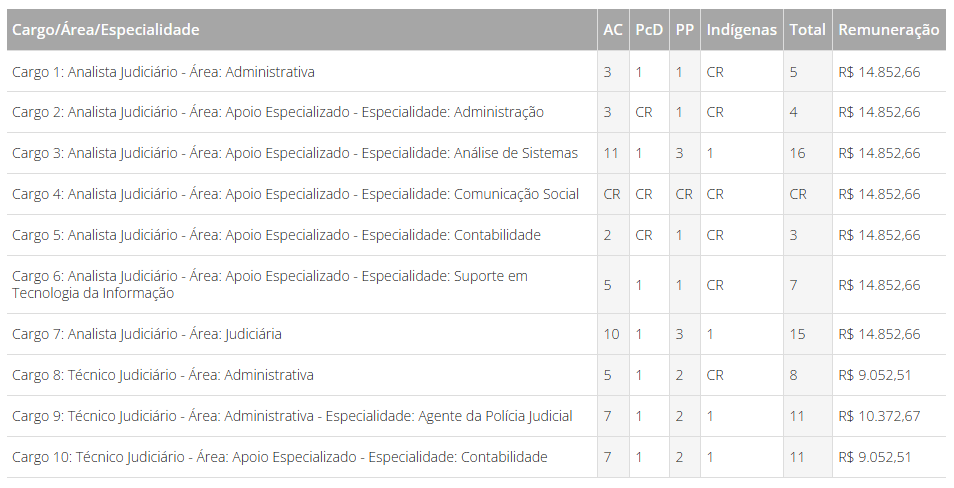
Task: Select the Total column header
Action: [x=807, y=30]
